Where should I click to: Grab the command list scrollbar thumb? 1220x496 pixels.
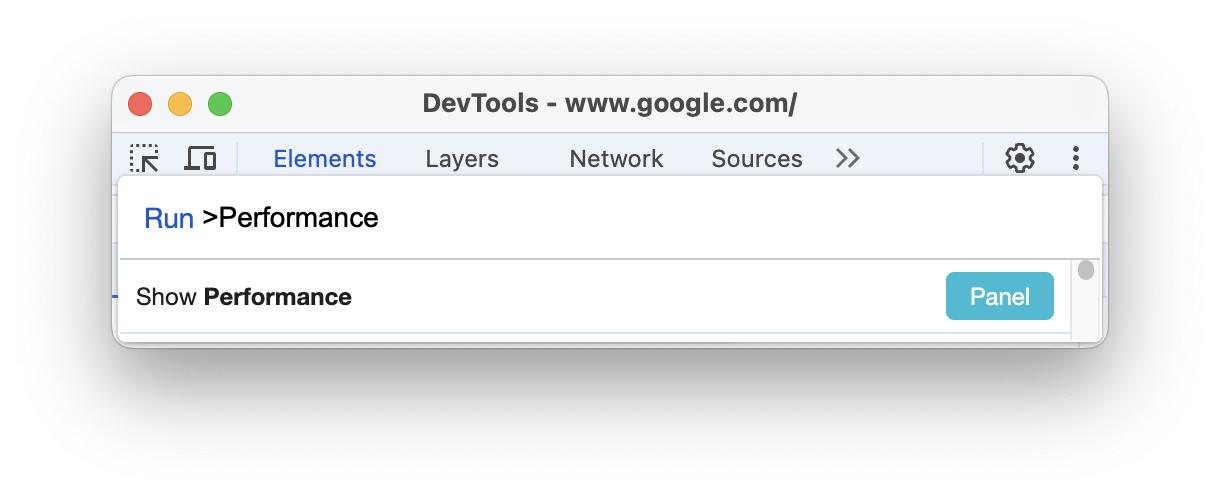click(1085, 270)
